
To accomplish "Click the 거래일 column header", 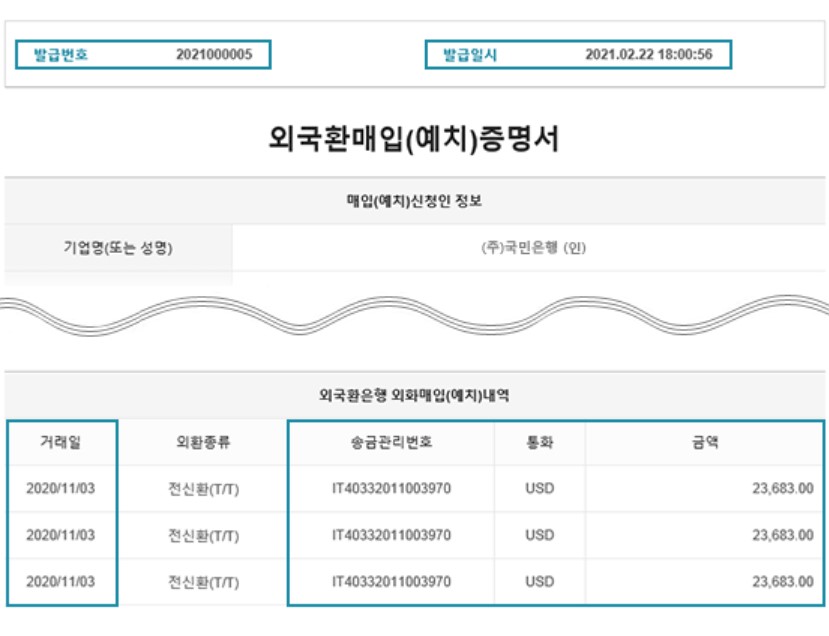I will [61, 442].
